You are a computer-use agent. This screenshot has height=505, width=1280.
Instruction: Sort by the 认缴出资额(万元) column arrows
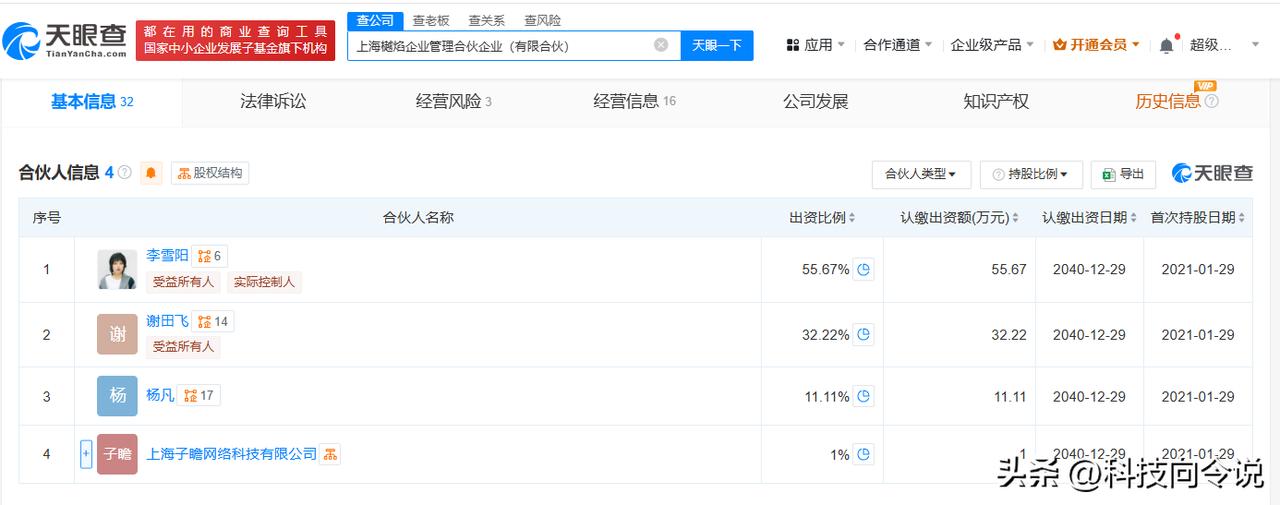[x=1015, y=218]
